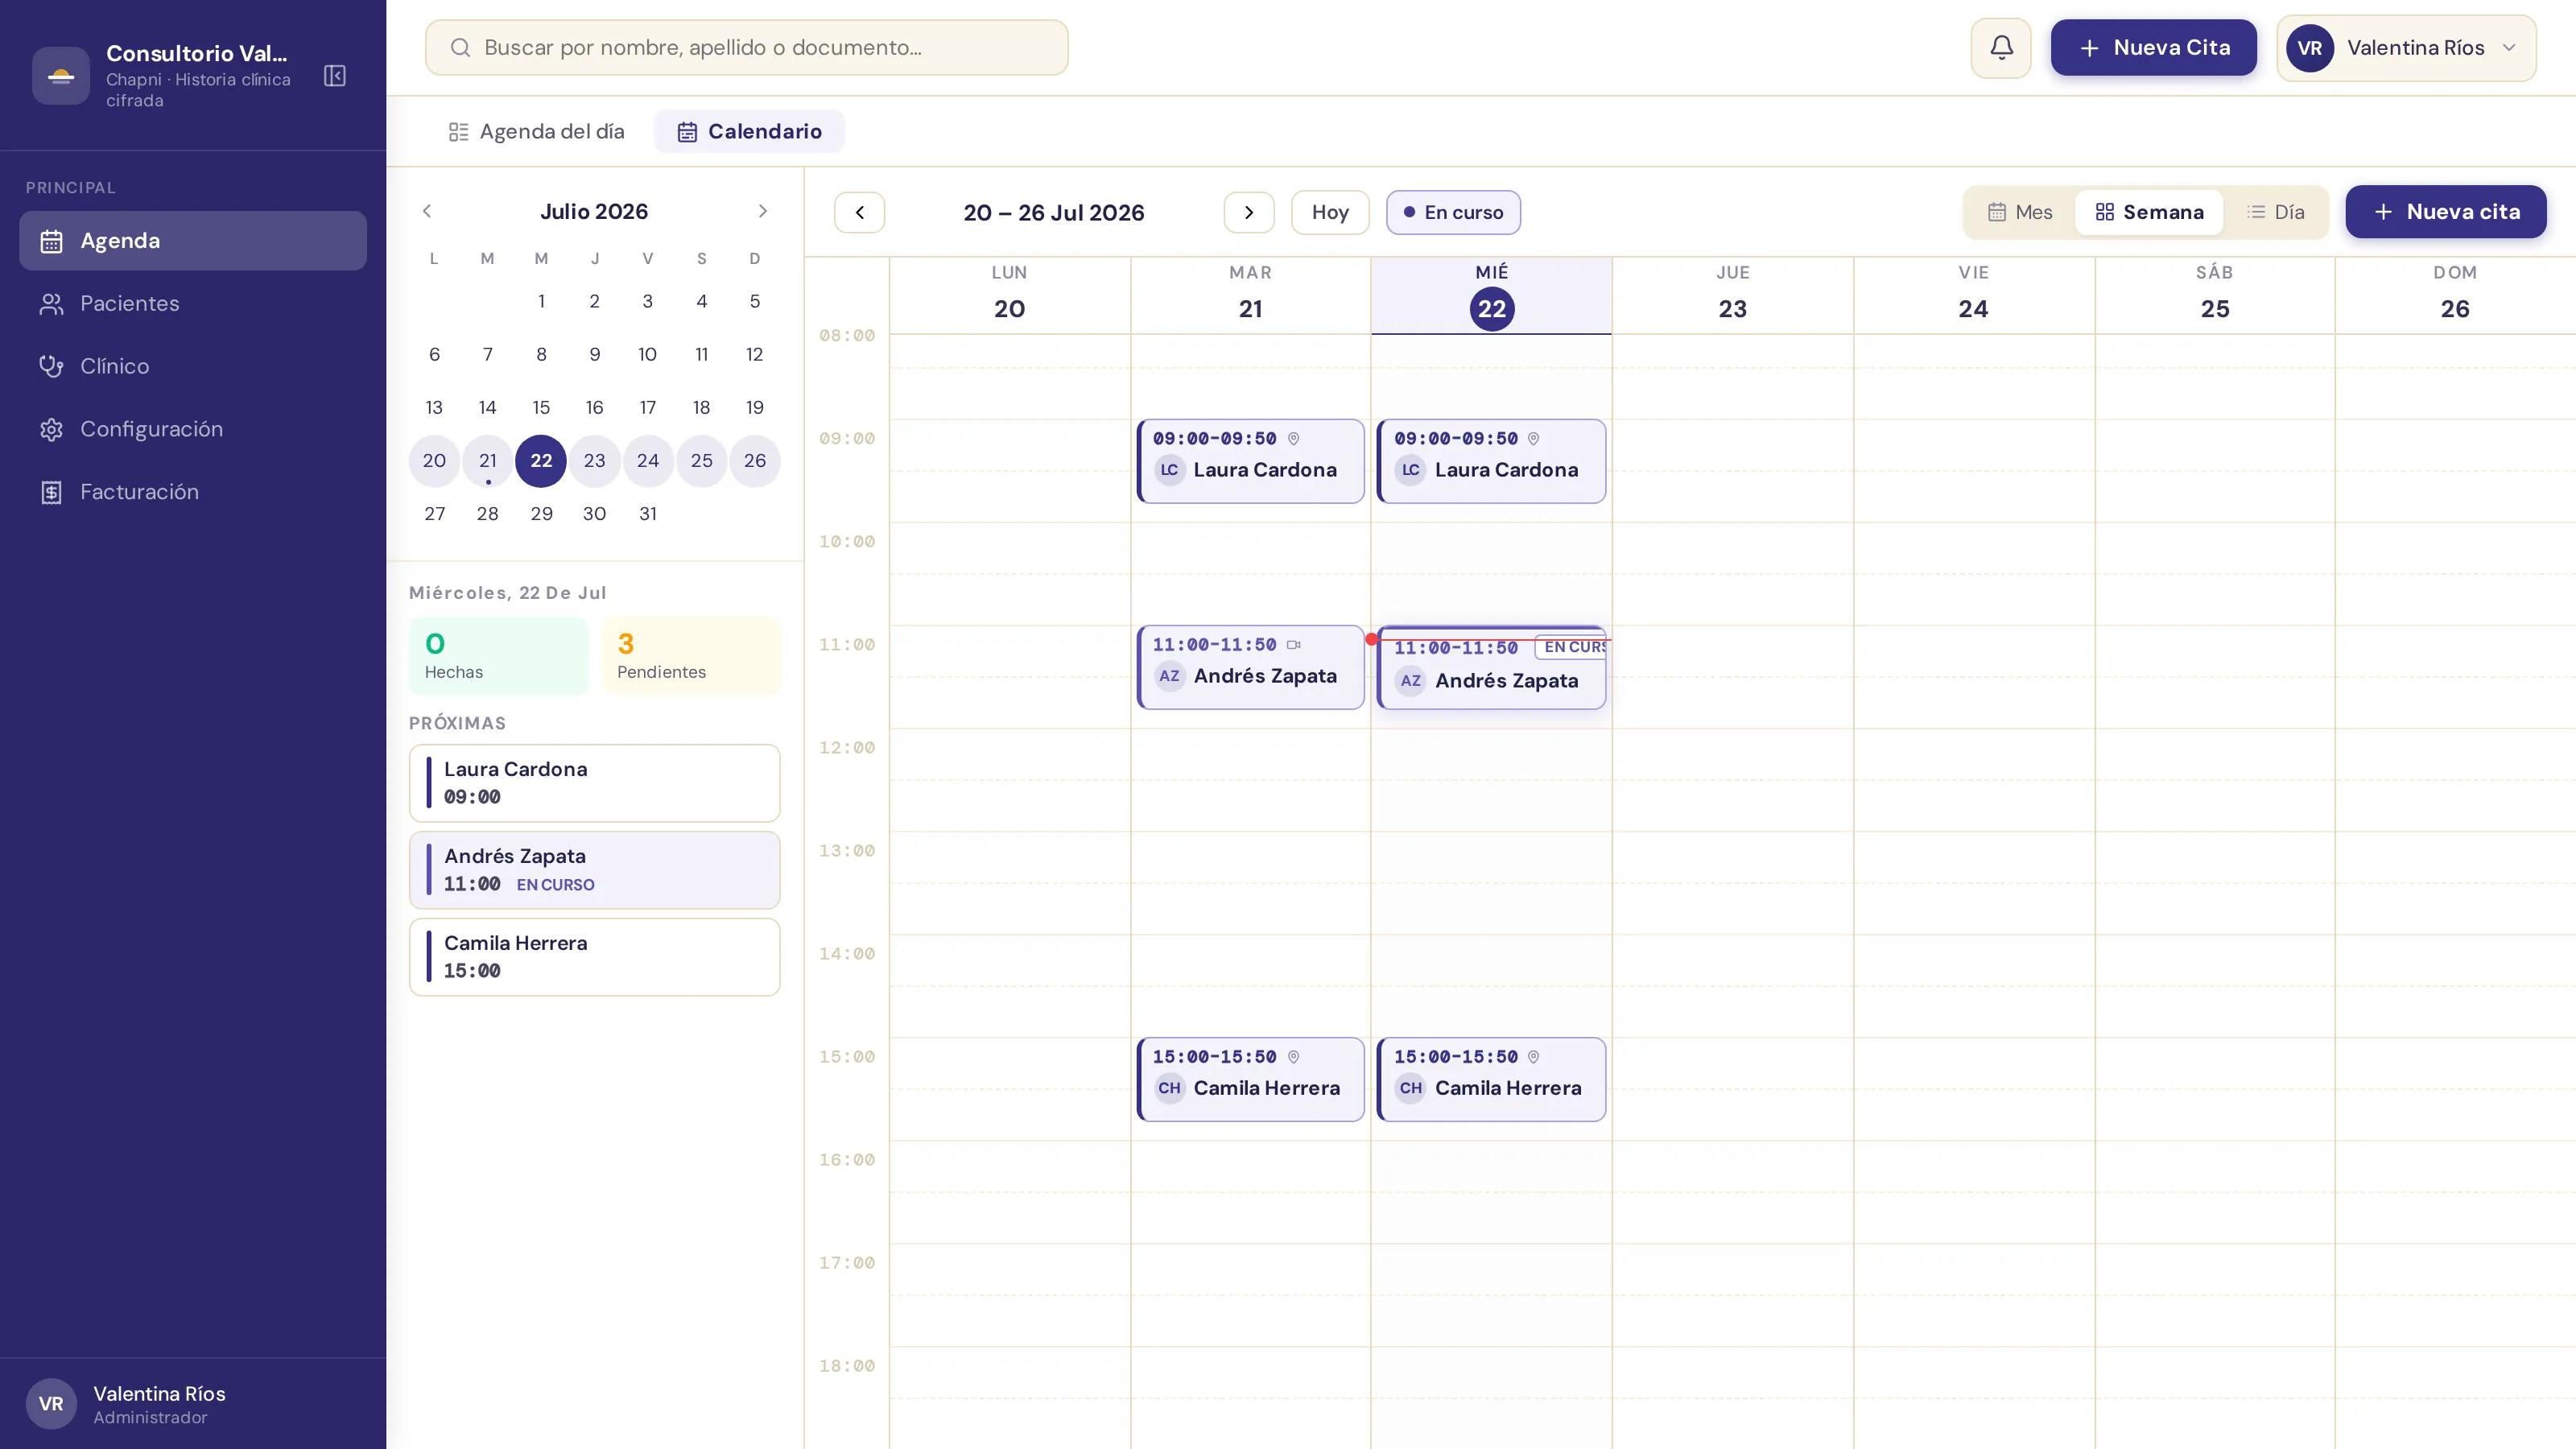
Task: Click location pin on Tuesday 09:00 appointment
Action: [1293, 439]
